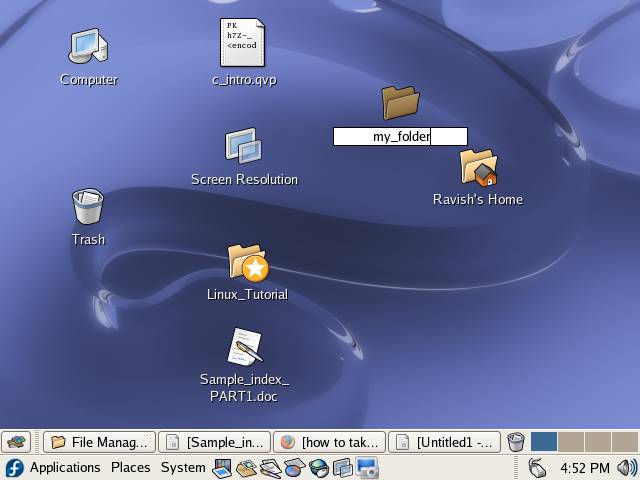Open Ravish's Home folder
Viewport: 640px width, 480px height.
click(478, 168)
